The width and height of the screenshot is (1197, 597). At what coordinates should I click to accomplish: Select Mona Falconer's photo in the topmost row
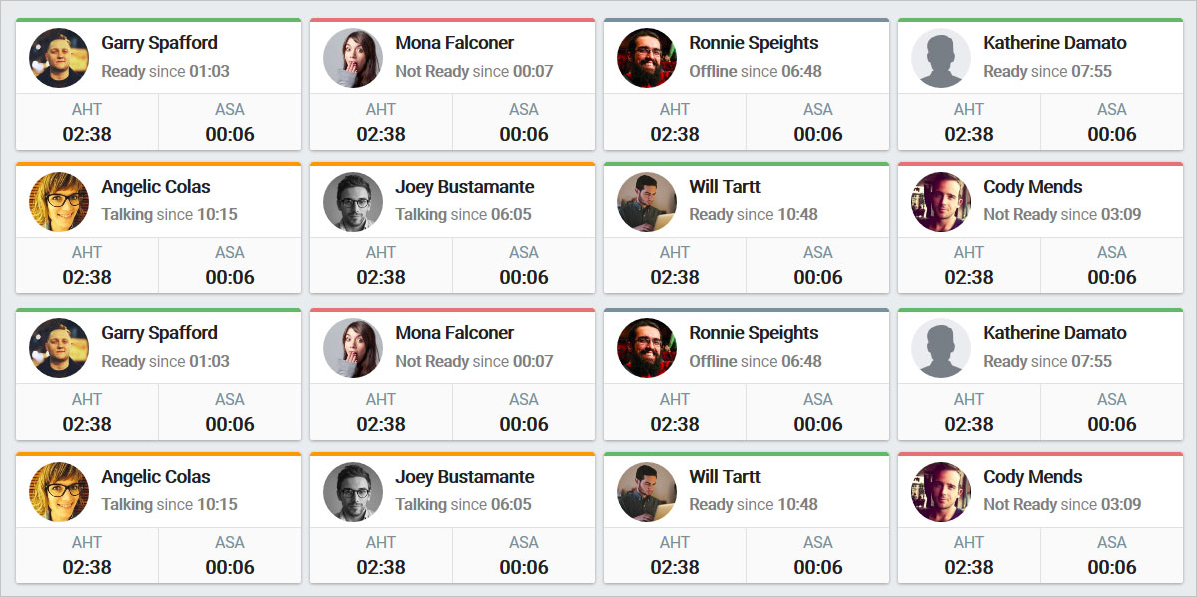pos(353,58)
